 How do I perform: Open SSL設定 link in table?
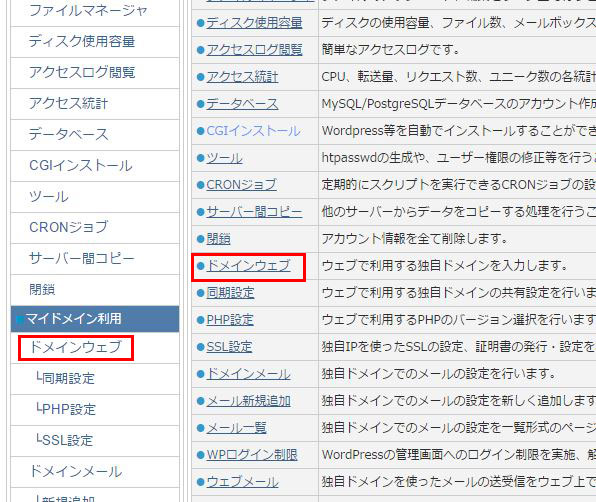(229, 347)
